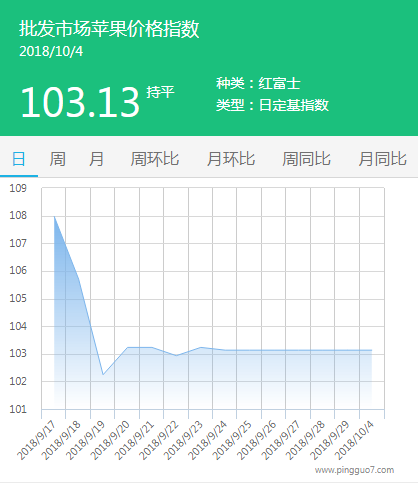418x483 pixels.
Task: Click the x-axis label 2018/9/19
Action: click(85, 441)
